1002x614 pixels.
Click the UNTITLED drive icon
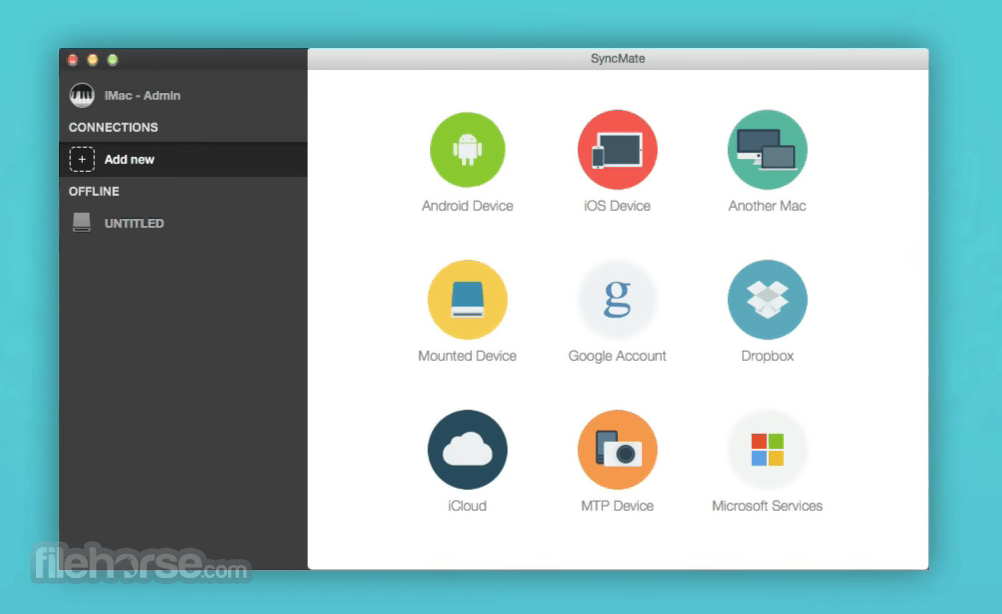click(x=81, y=222)
